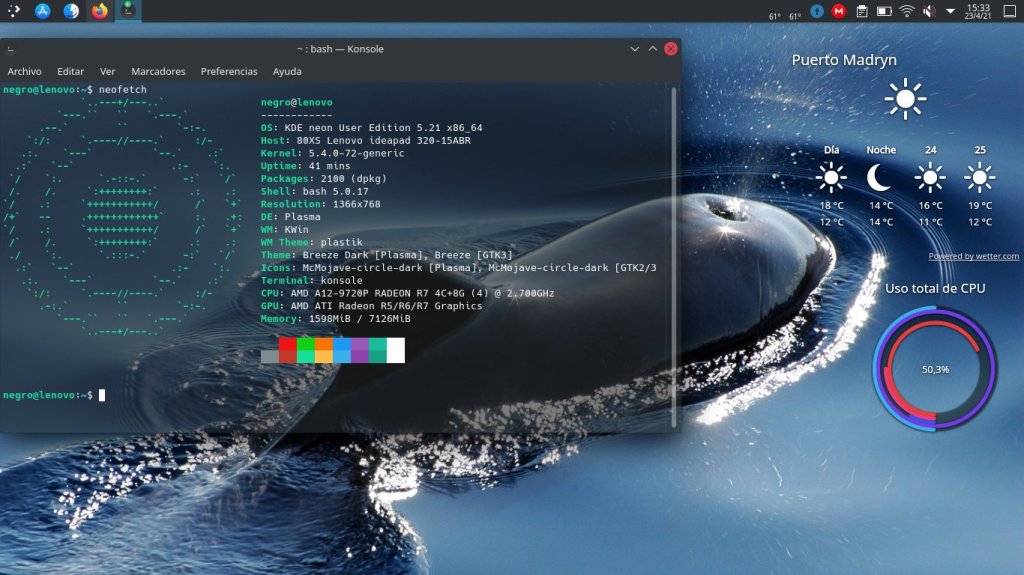The height and width of the screenshot is (575, 1024).
Task: Open the clipboard tray icon
Action: coord(861,12)
